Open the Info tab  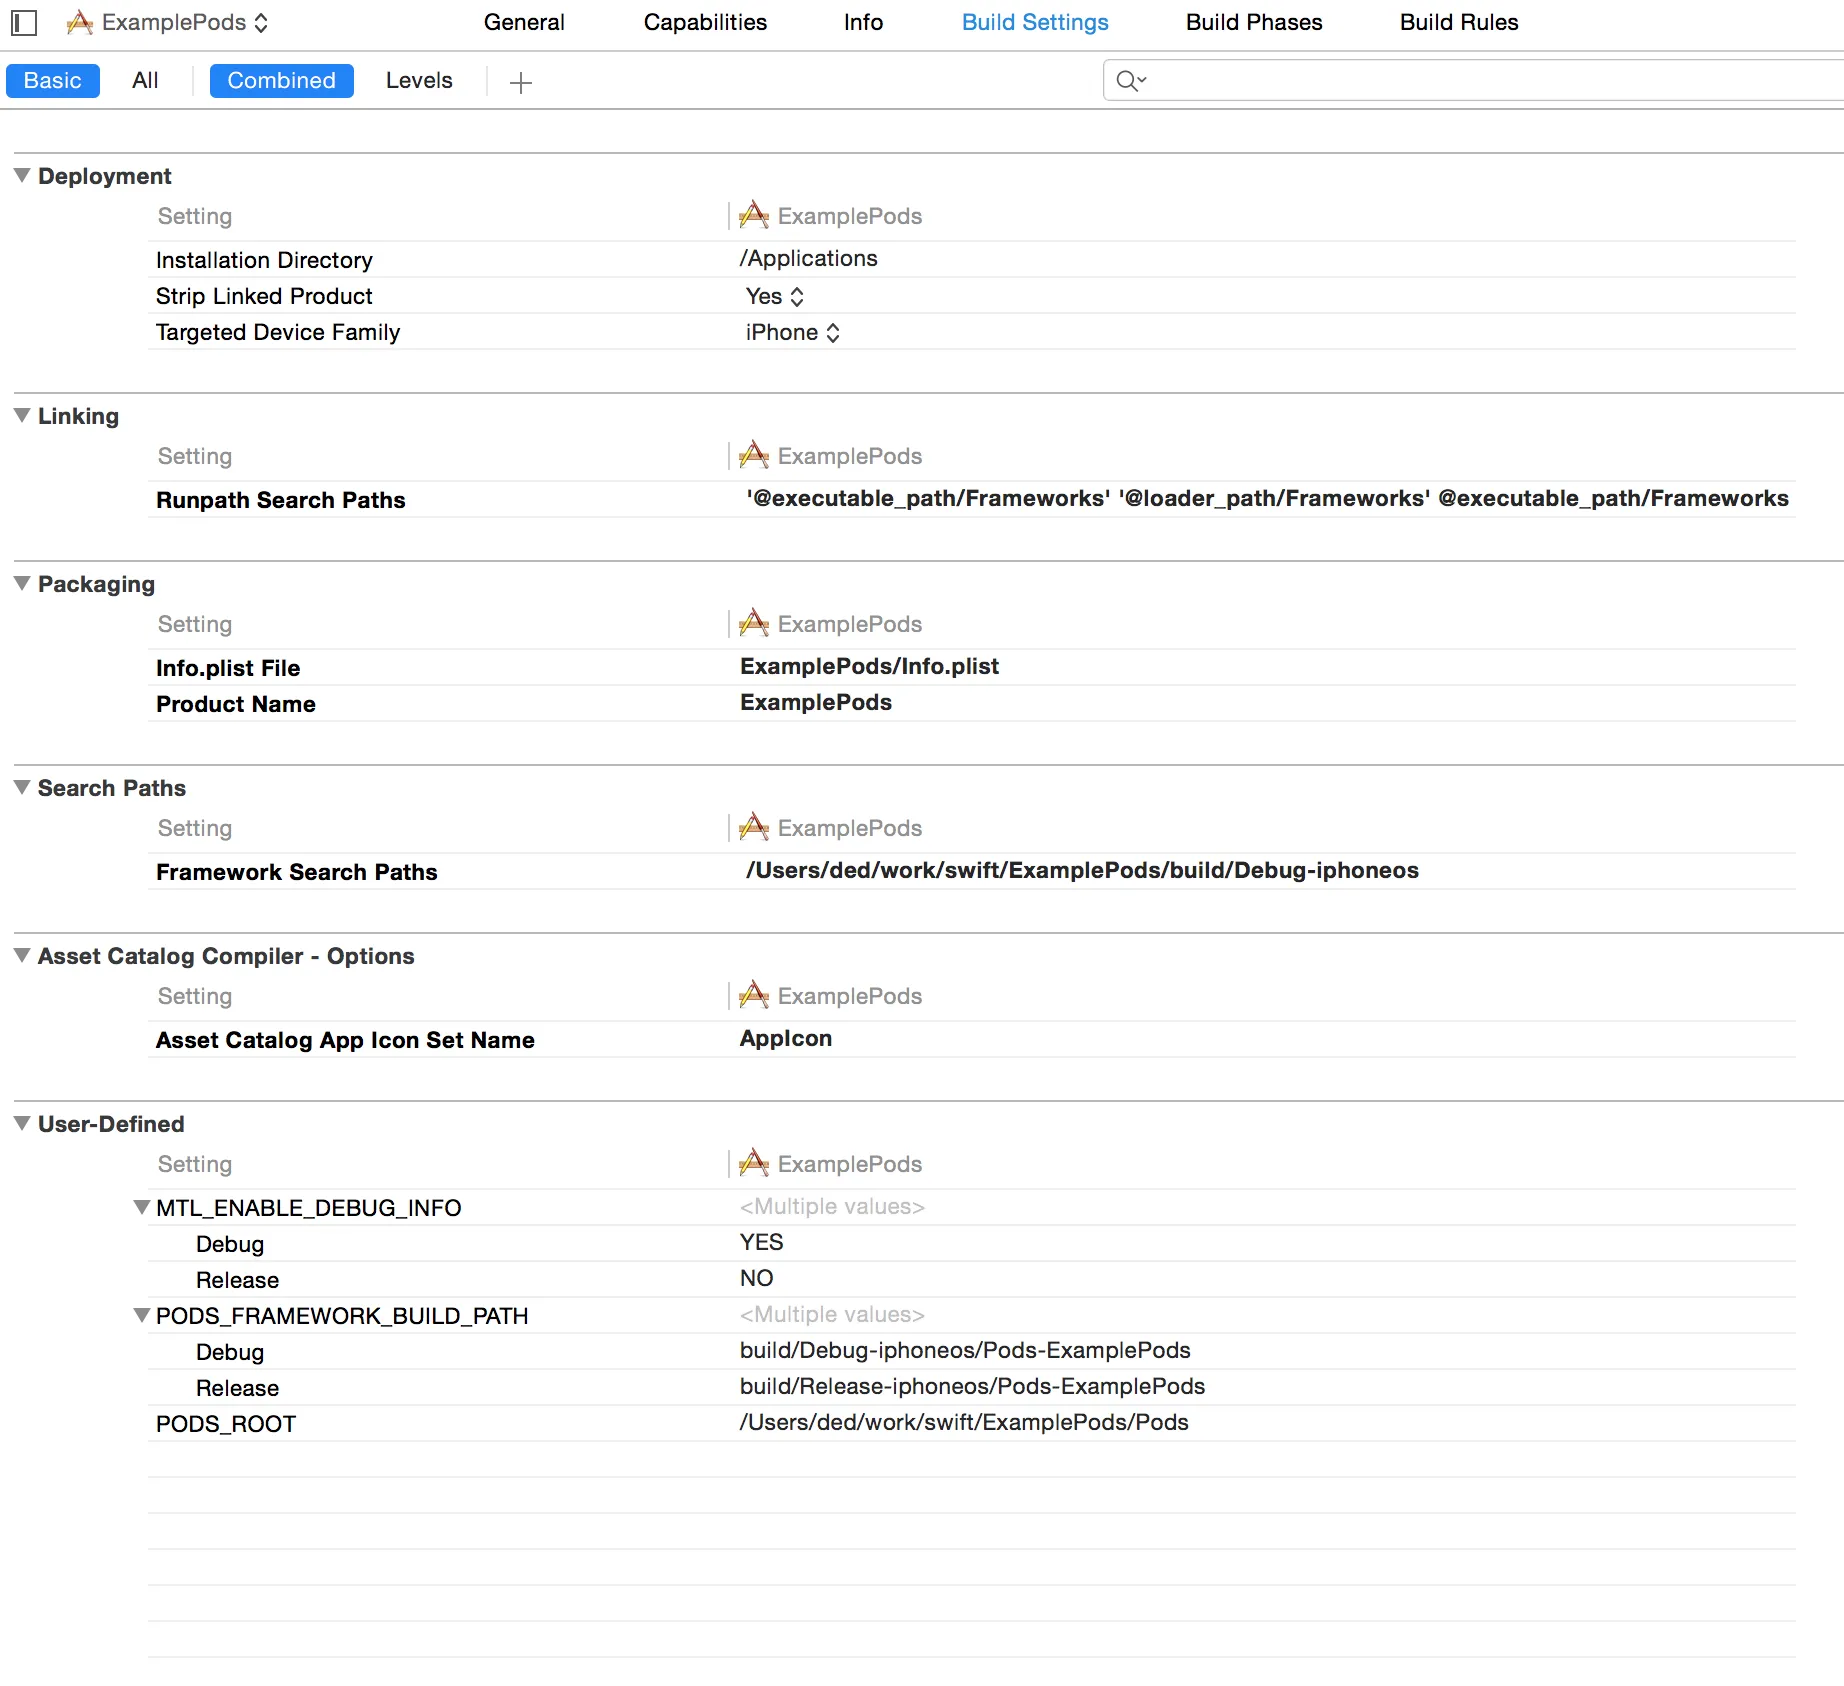[863, 22]
